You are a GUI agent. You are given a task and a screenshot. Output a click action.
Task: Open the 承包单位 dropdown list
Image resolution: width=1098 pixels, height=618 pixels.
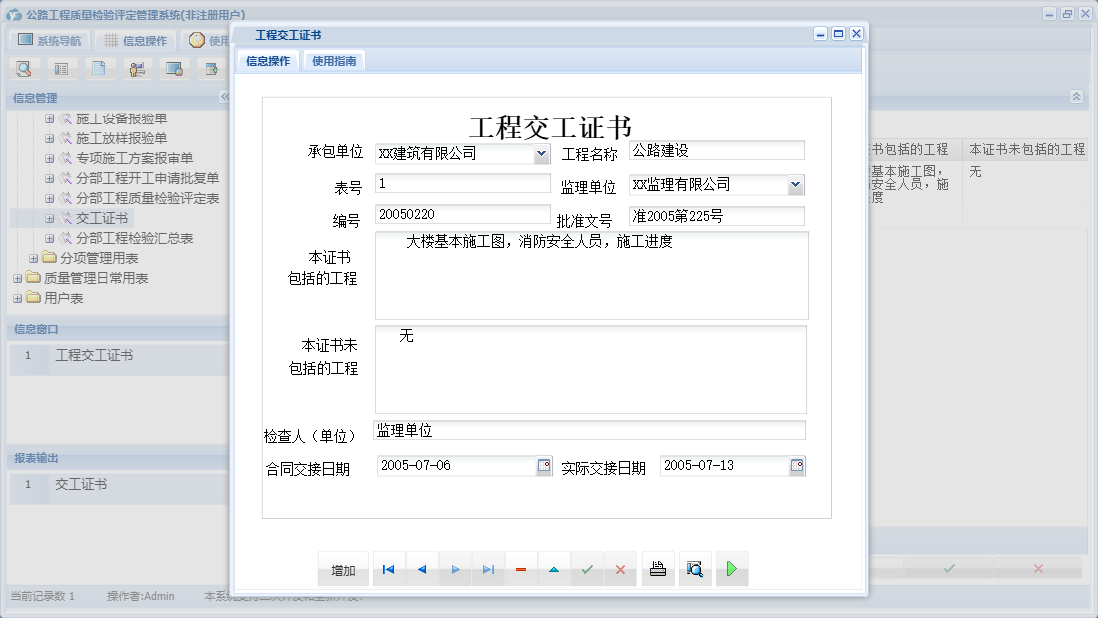[x=543, y=152]
